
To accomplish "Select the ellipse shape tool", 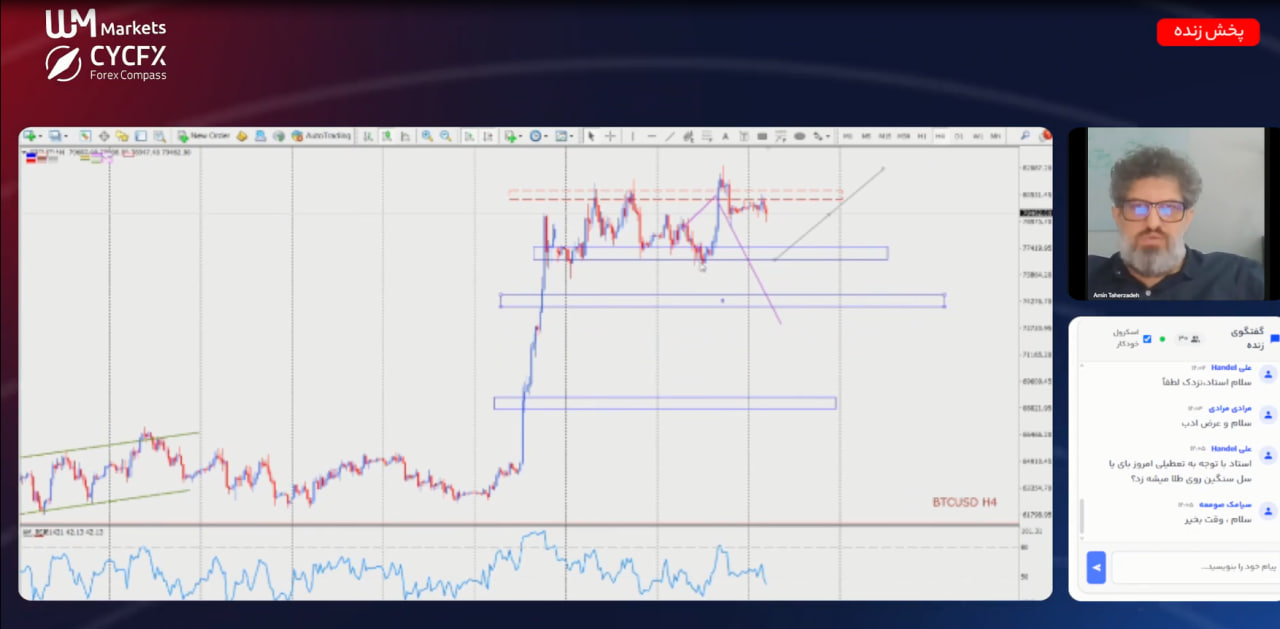I will click(x=800, y=136).
